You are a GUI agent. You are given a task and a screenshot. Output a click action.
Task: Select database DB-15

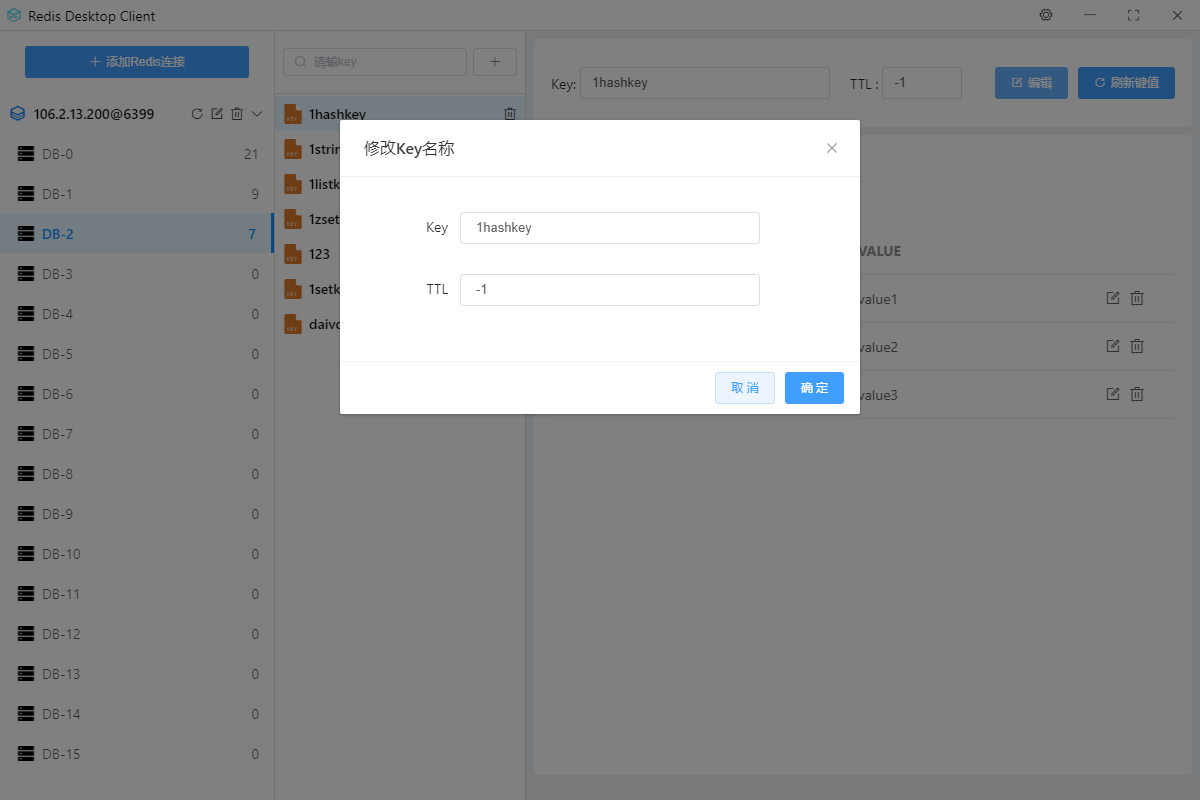click(137, 754)
